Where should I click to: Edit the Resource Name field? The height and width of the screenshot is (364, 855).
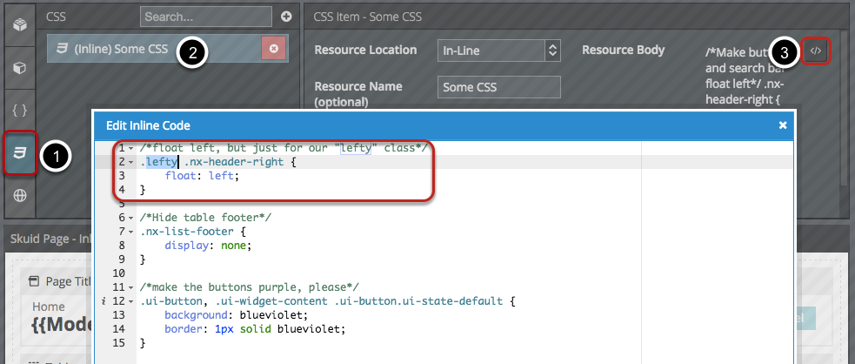pyautogui.click(x=499, y=87)
